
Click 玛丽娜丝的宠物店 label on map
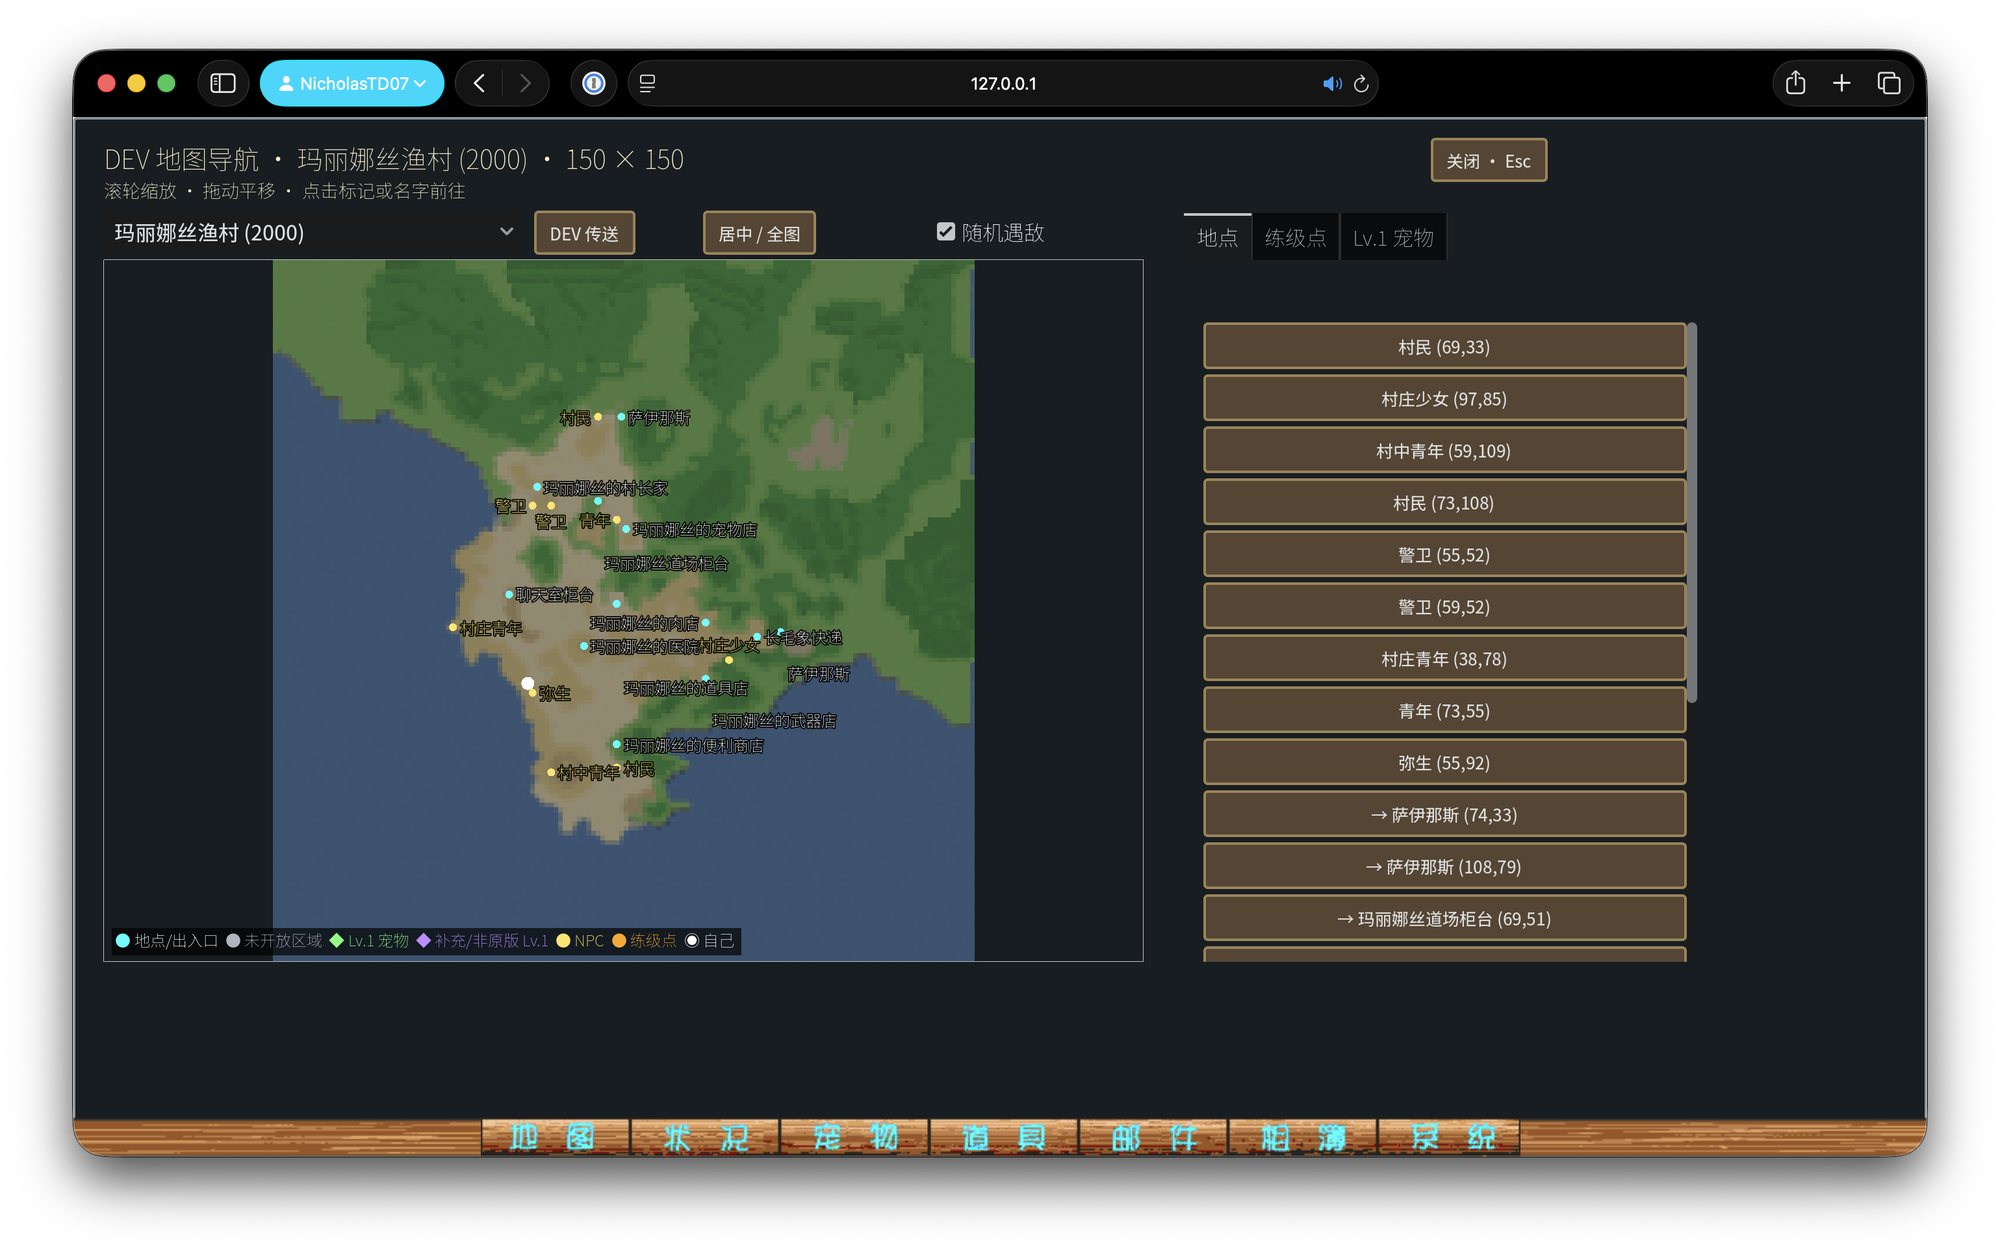point(694,529)
